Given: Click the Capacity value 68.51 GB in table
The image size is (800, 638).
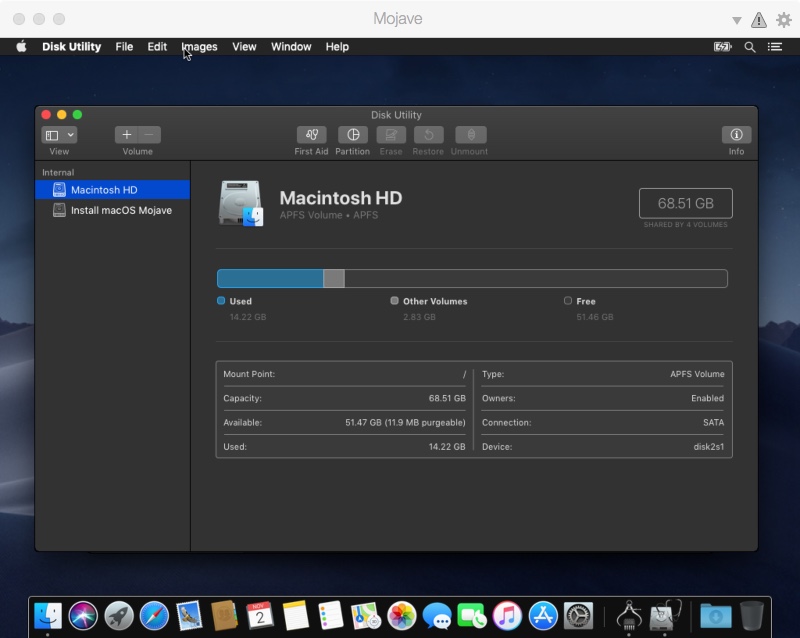Looking at the screenshot, I should 447,398.
